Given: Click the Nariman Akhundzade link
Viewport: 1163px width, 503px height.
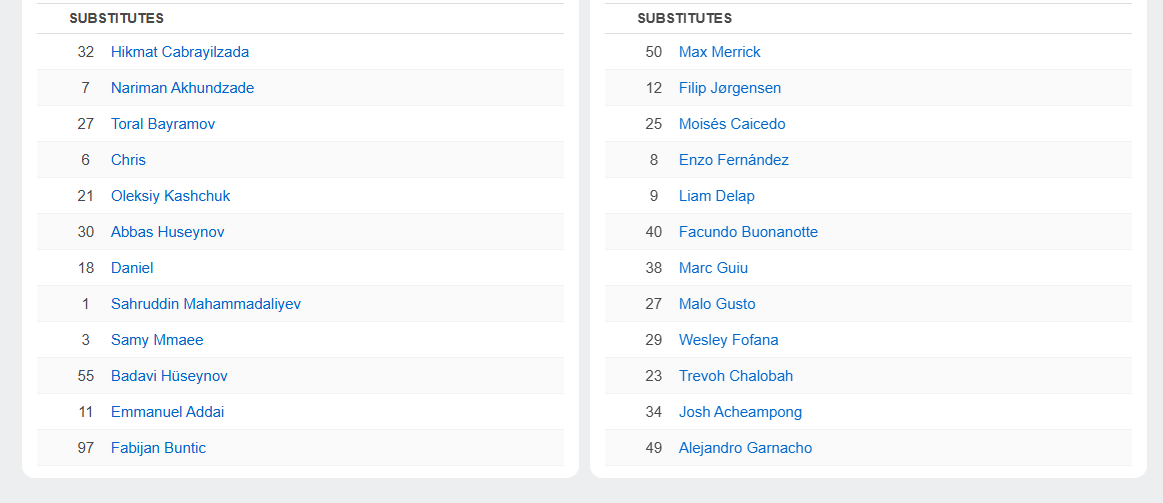Looking at the screenshot, I should [182, 88].
